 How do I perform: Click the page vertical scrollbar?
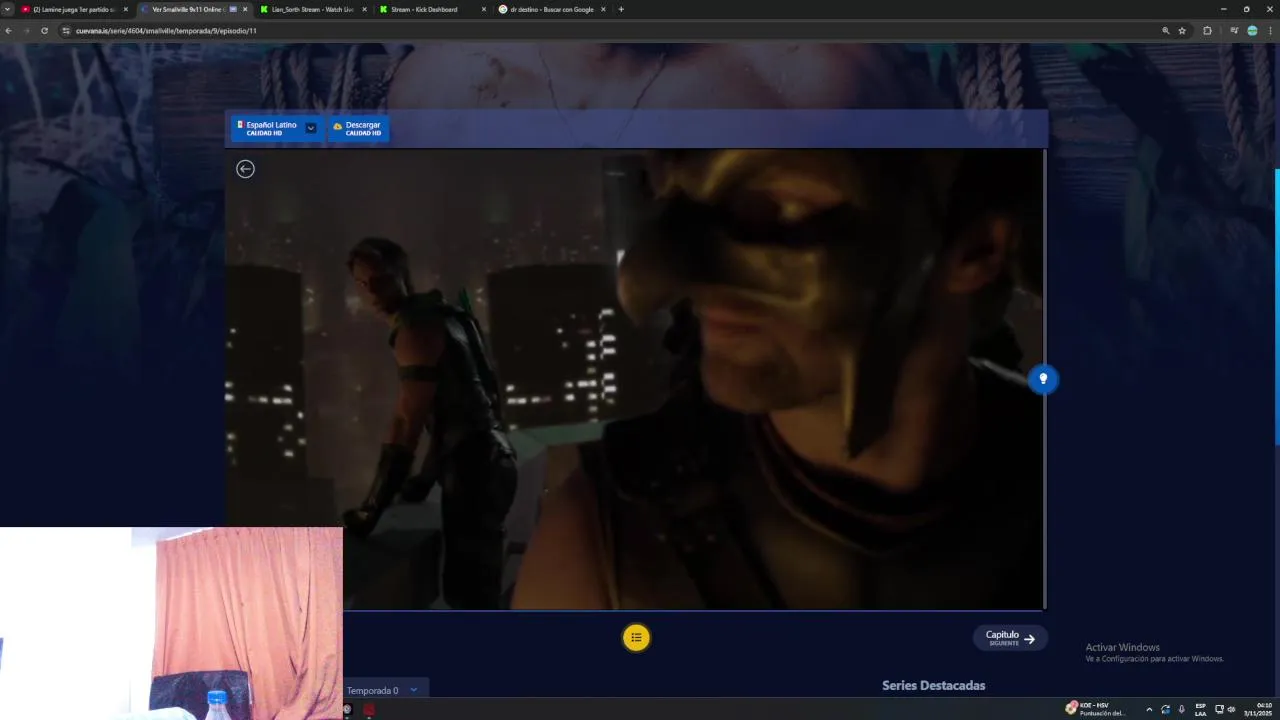tap(1277, 307)
